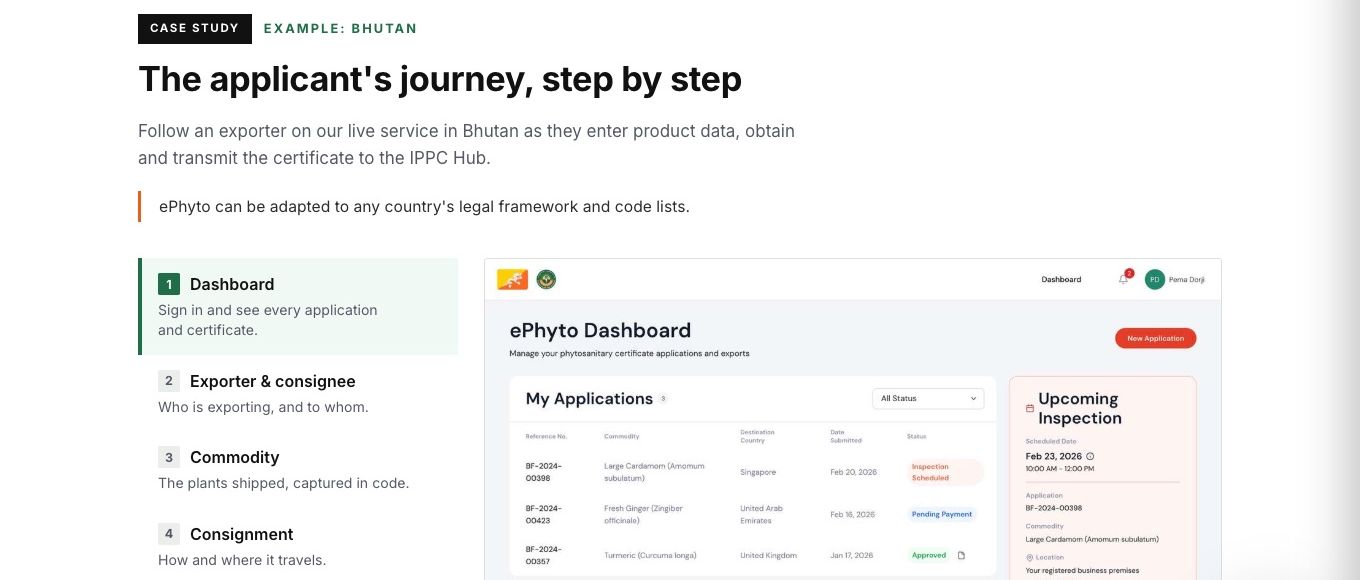Click the Destination Country column header

(x=758, y=436)
